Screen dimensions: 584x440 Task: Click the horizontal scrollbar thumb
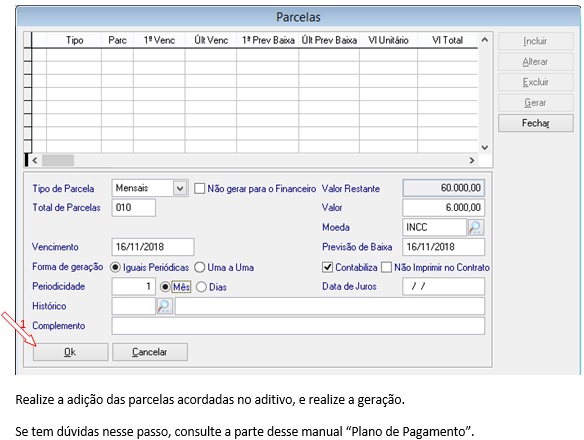pos(58,161)
